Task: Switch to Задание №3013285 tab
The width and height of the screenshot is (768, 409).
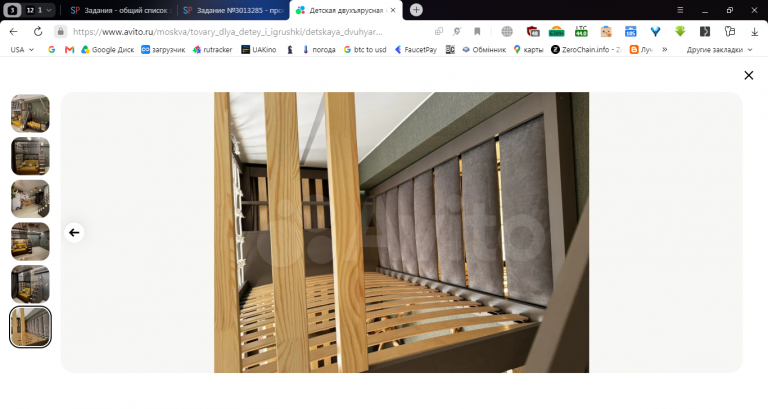Action: pyautogui.click(x=234, y=10)
